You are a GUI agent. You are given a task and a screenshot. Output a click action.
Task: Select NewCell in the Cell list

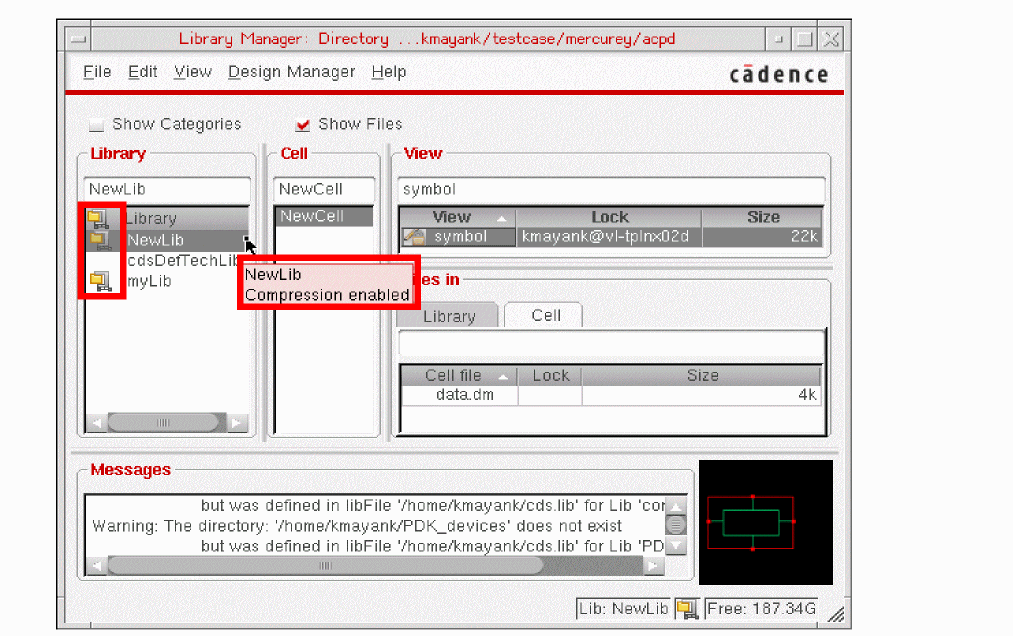pyautogui.click(x=311, y=216)
